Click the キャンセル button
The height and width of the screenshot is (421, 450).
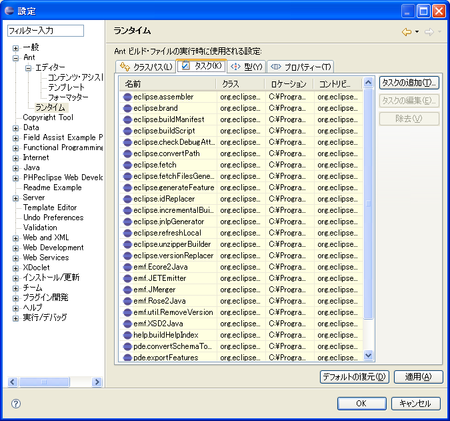[416, 403]
